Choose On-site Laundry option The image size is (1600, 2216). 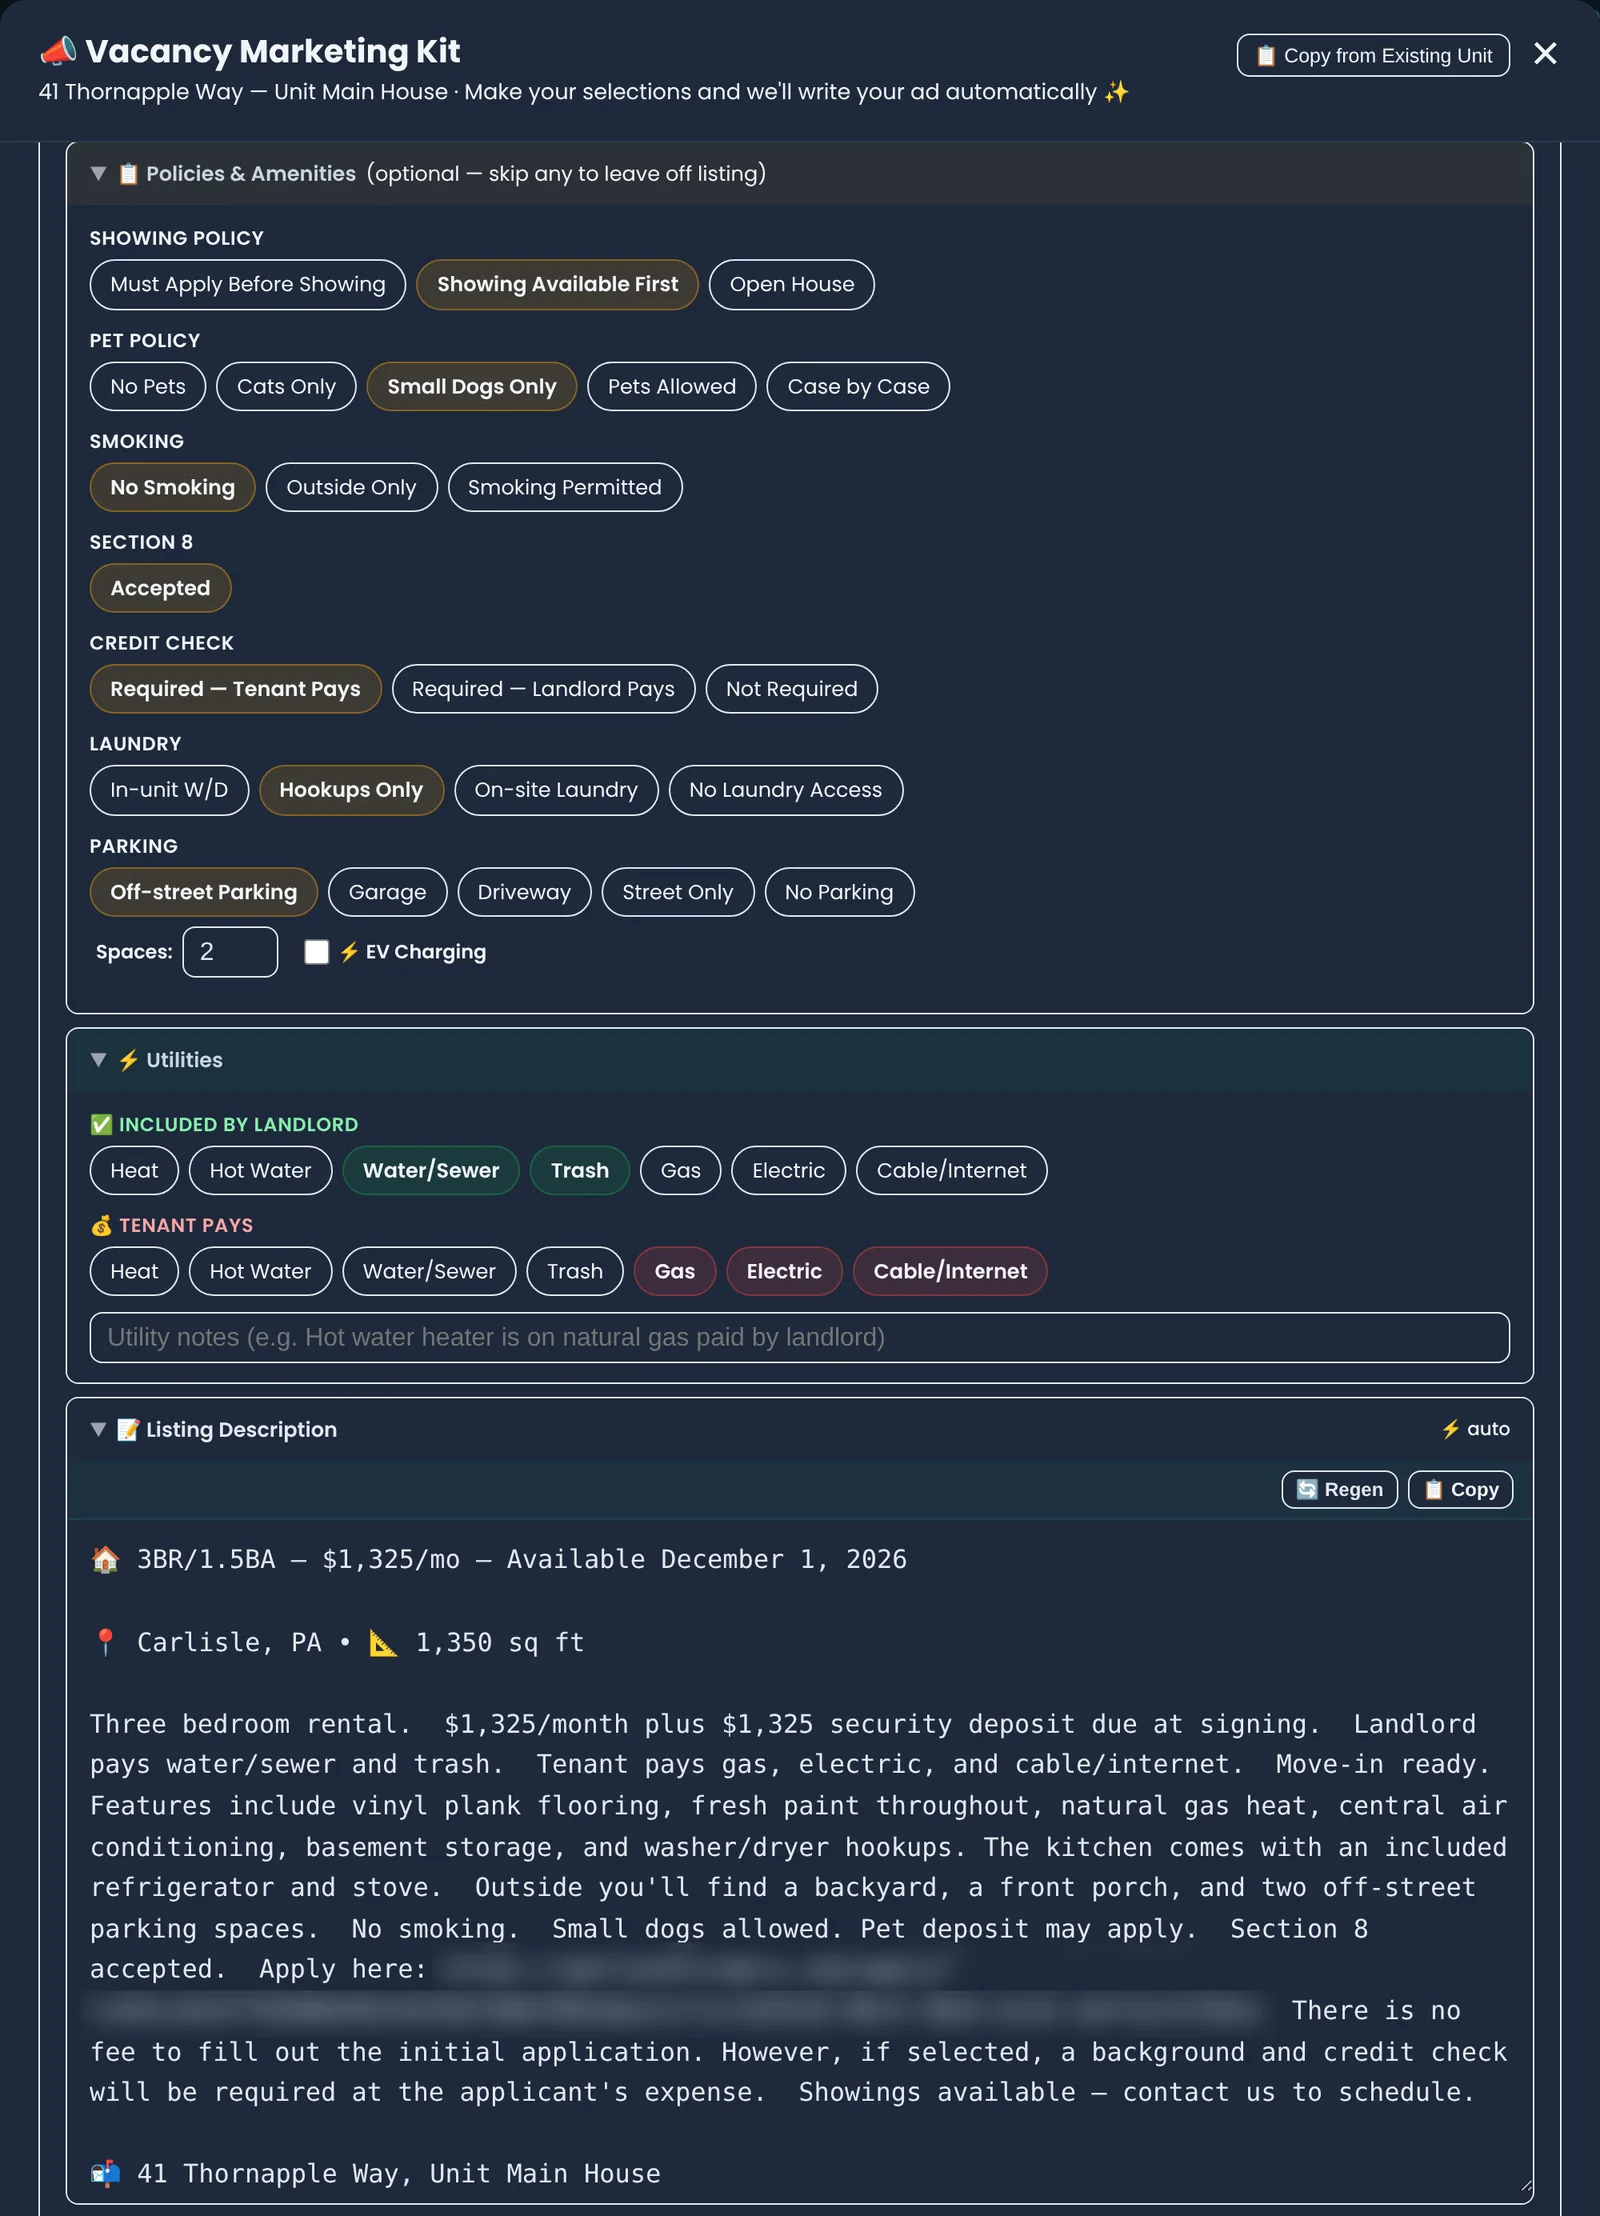pos(556,790)
